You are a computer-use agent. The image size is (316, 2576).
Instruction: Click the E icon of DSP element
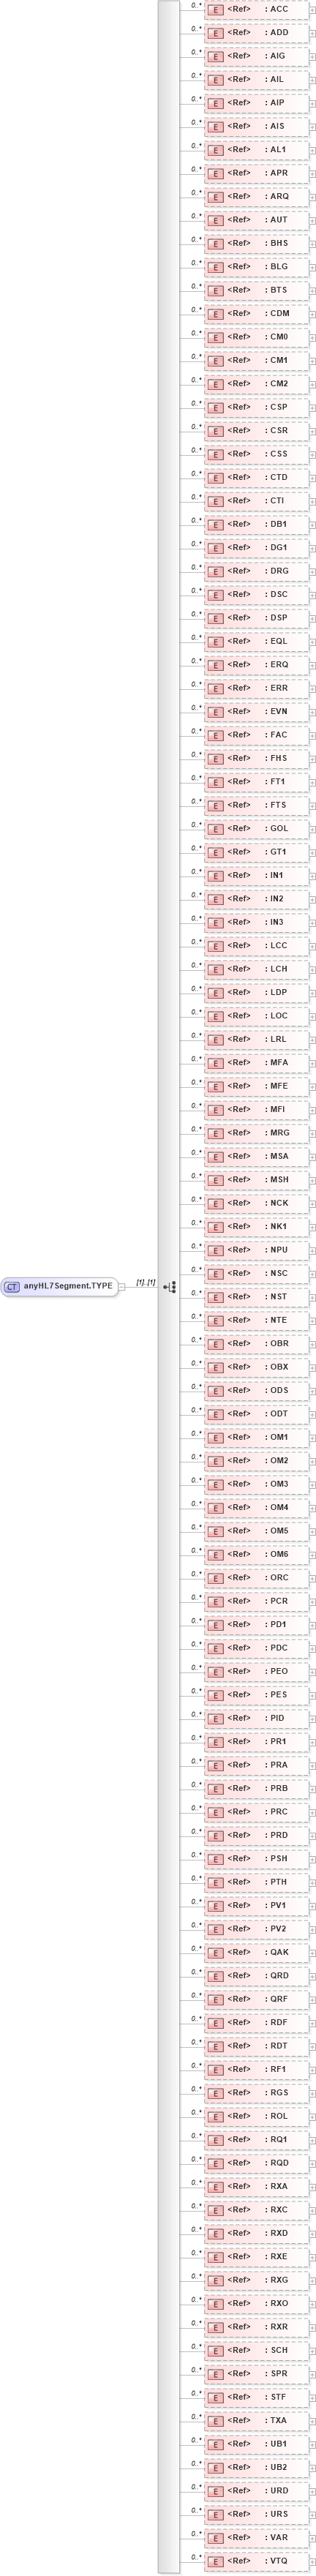(216, 619)
